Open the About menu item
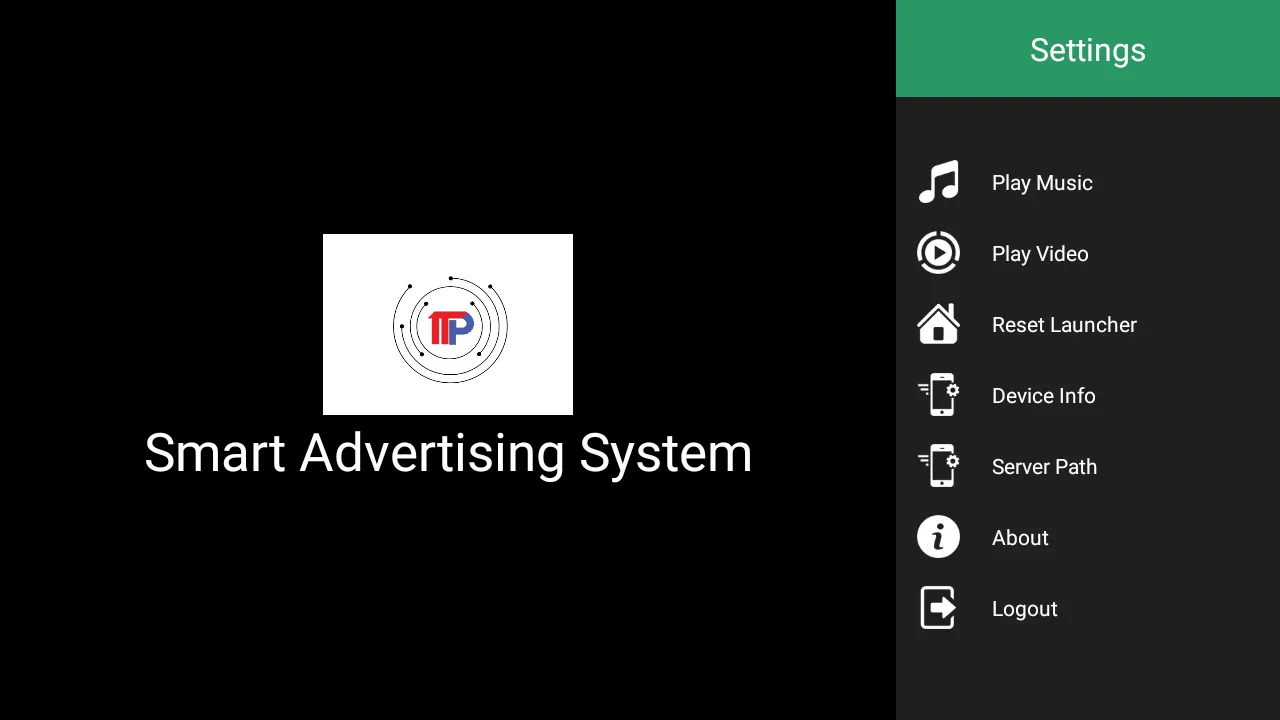The width and height of the screenshot is (1280, 720). pos(1088,537)
